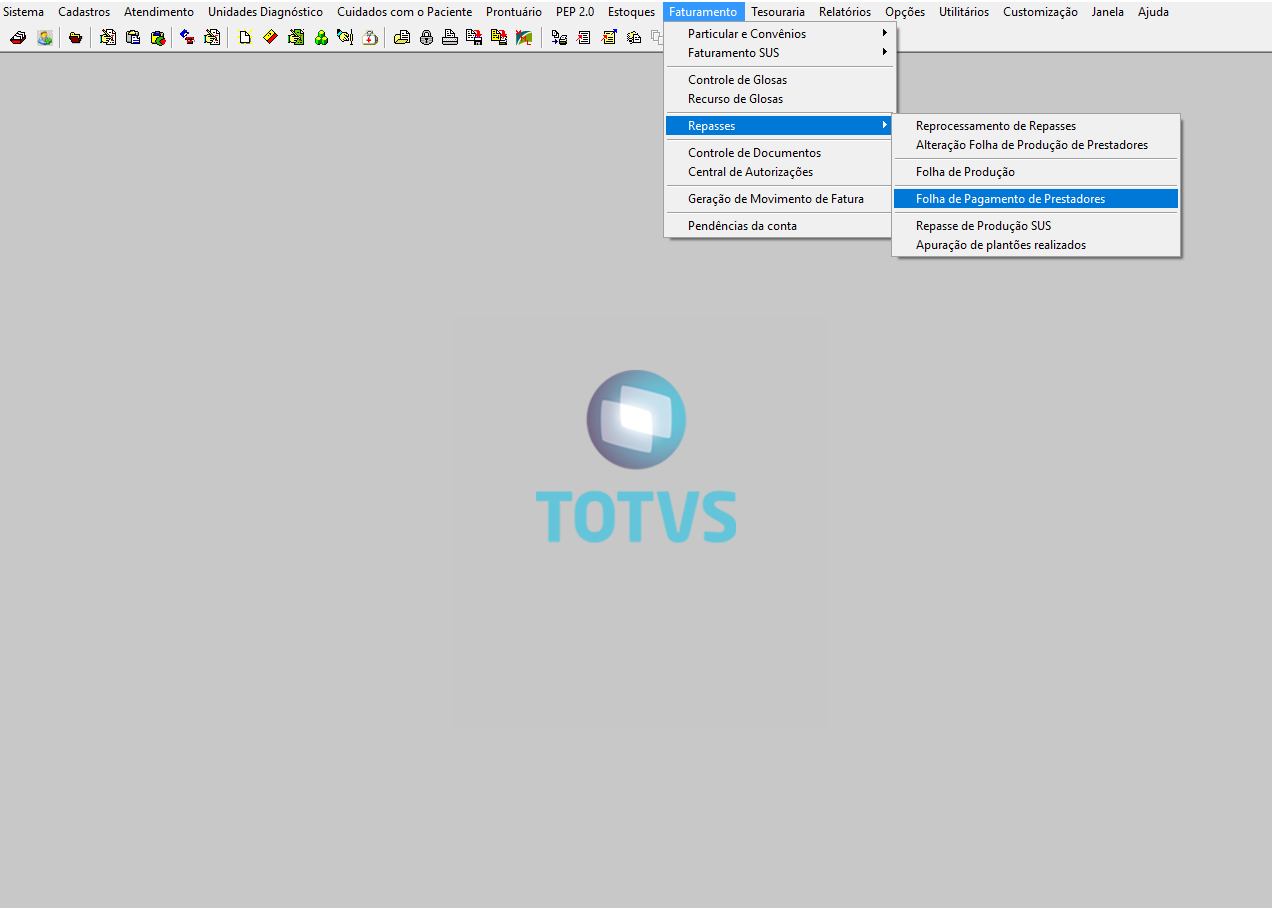The image size is (1272, 908).
Task: Click the green people group toolbar icon
Action: pos(321,38)
